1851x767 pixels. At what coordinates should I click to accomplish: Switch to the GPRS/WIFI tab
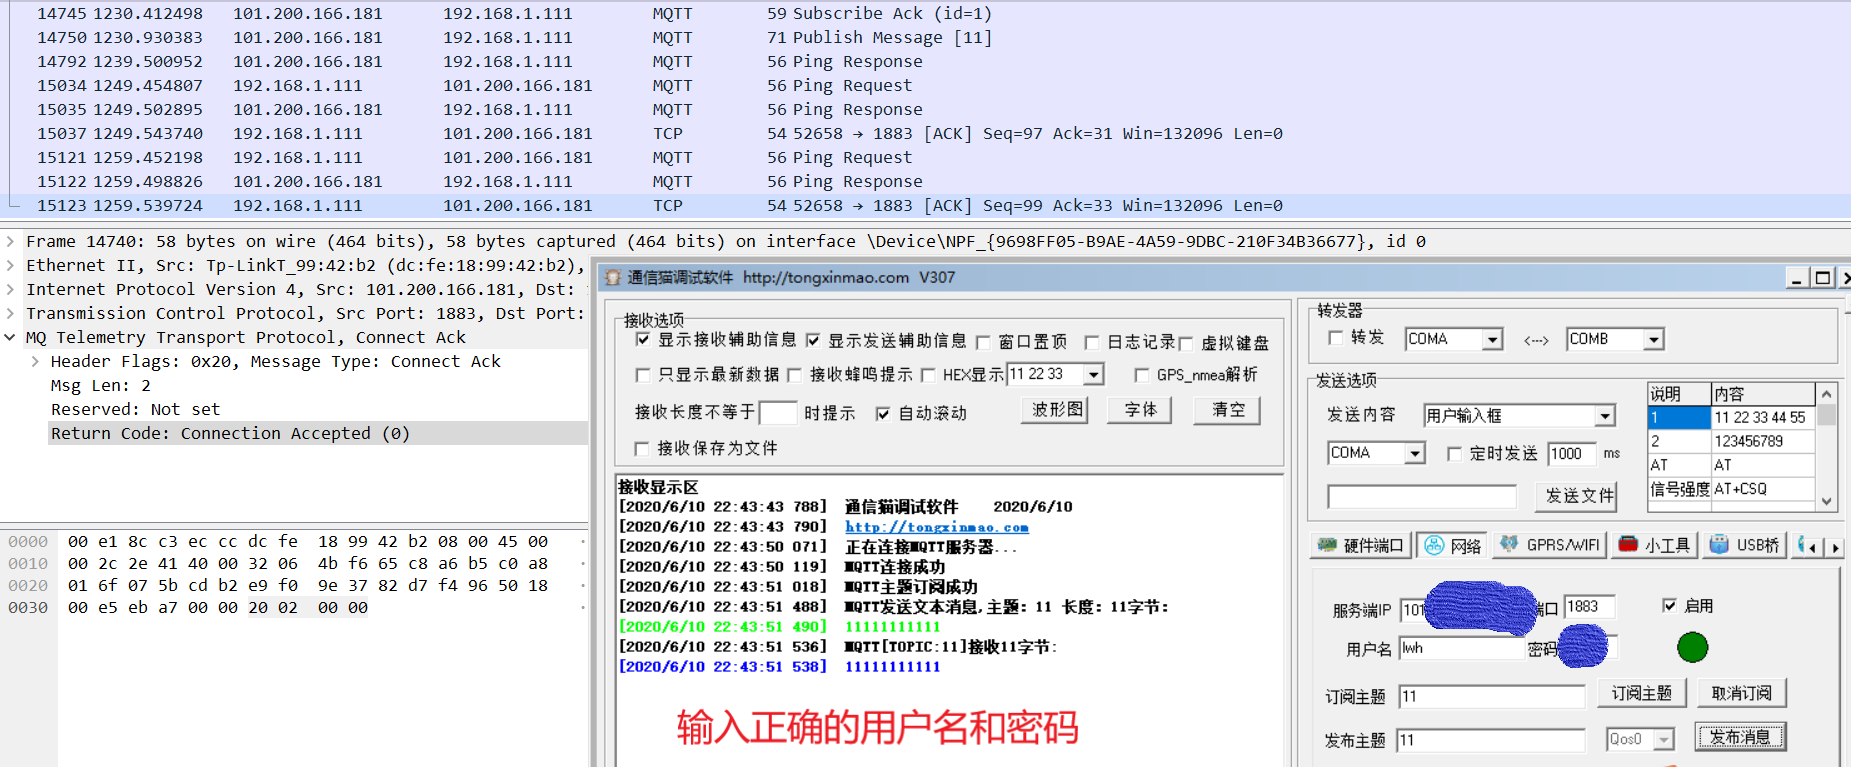point(1549,545)
